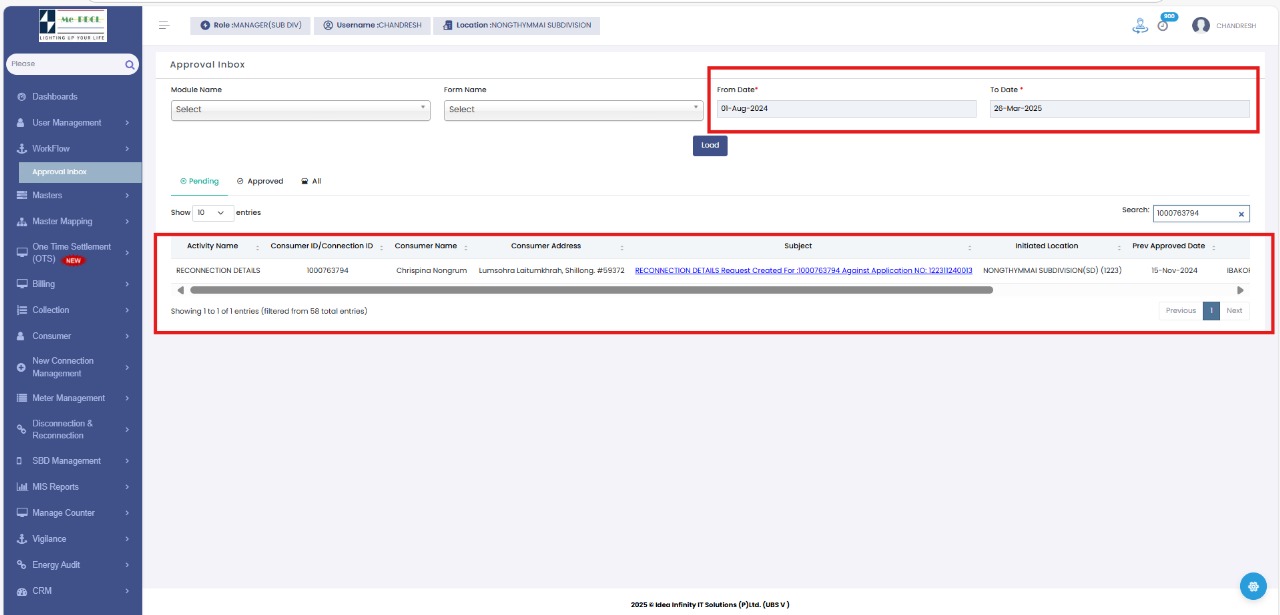This screenshot has height=615, width=1280.
Task: Open the Energy Audit menu item
Action: click(x=71, y=565)
